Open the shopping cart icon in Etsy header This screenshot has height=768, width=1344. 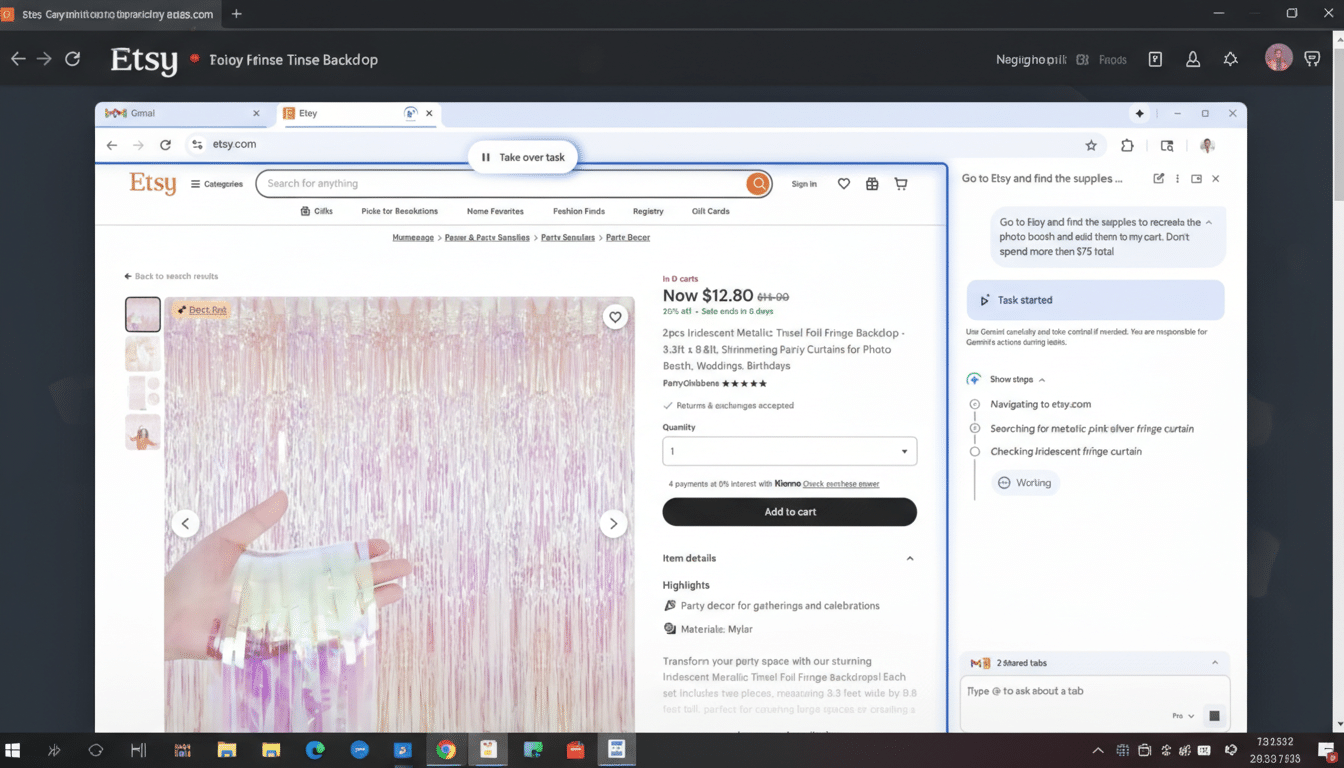(900, 183)
